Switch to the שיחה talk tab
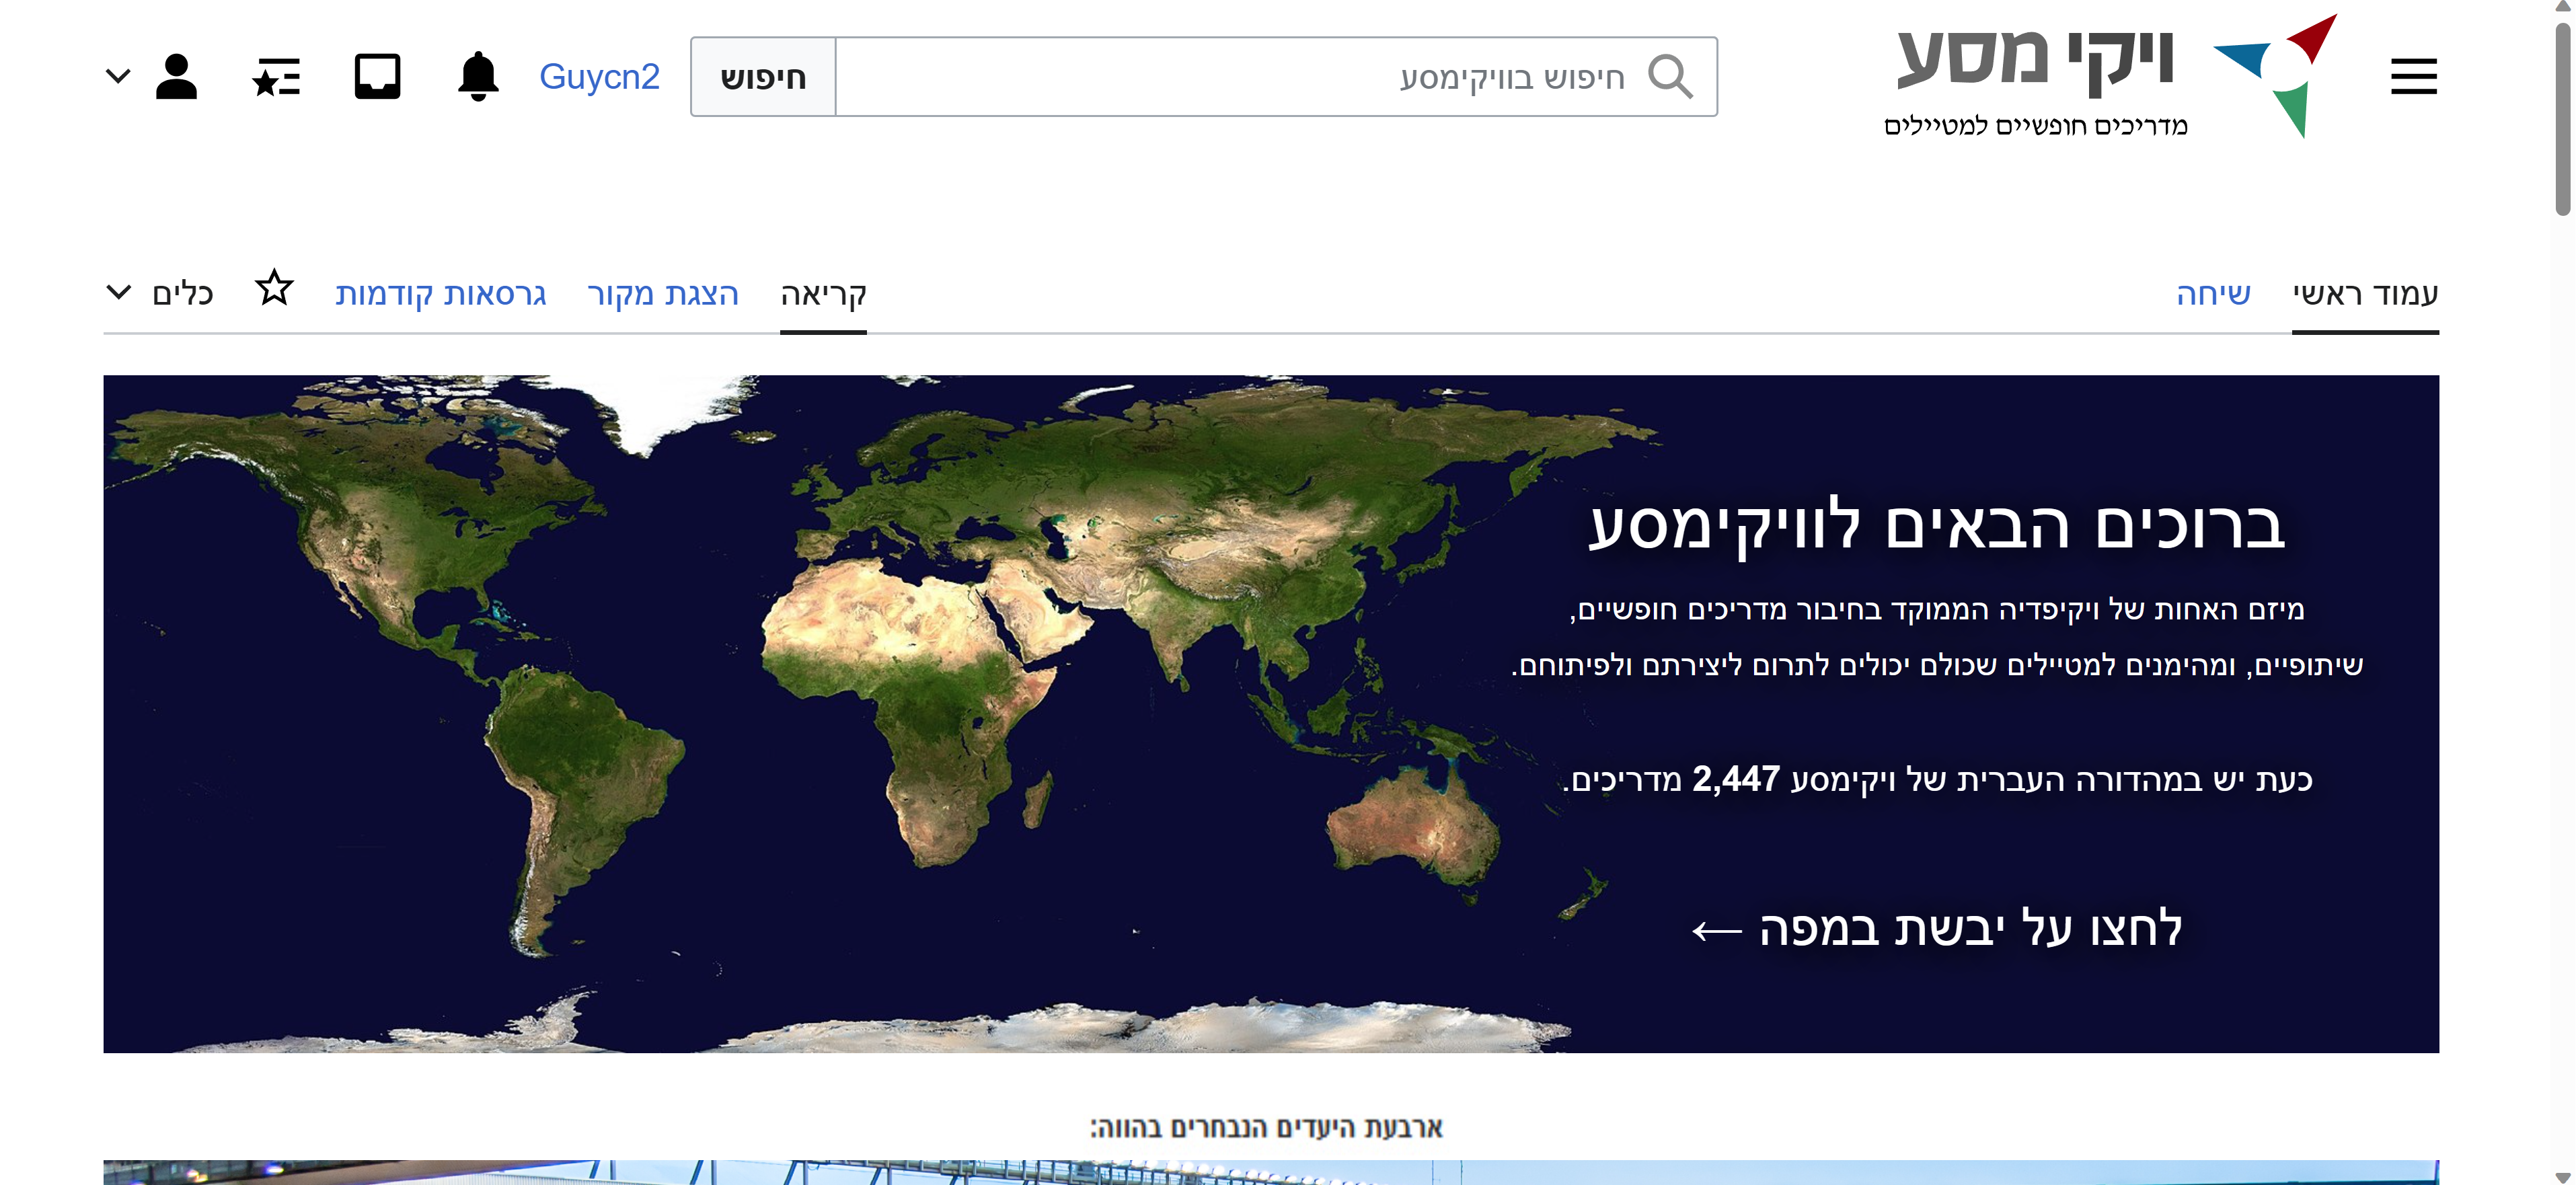The image size is (2576, 1185). coord(2213,294)
